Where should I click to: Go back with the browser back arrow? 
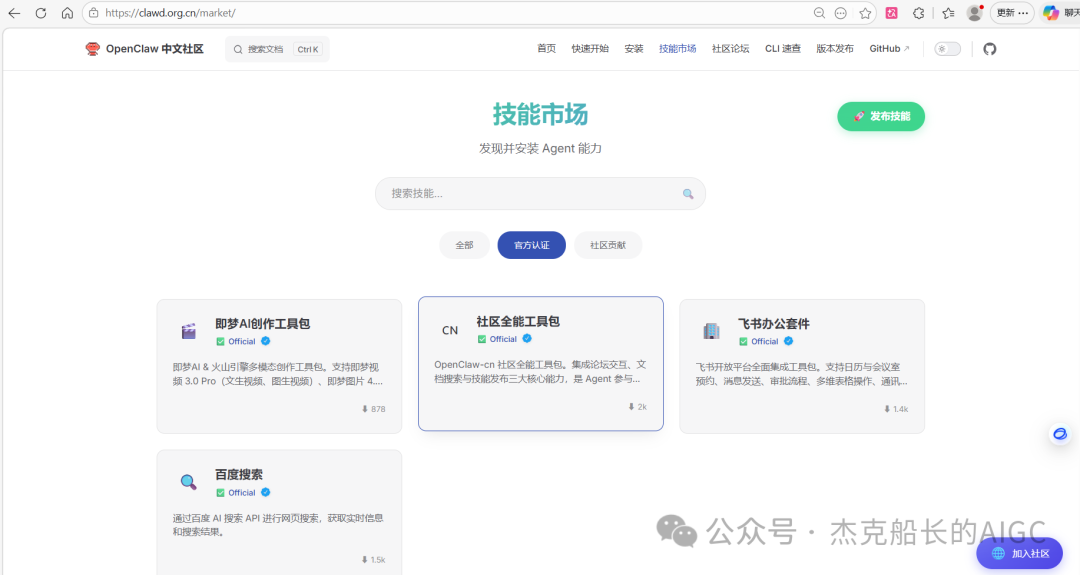(x=14, y=13)
